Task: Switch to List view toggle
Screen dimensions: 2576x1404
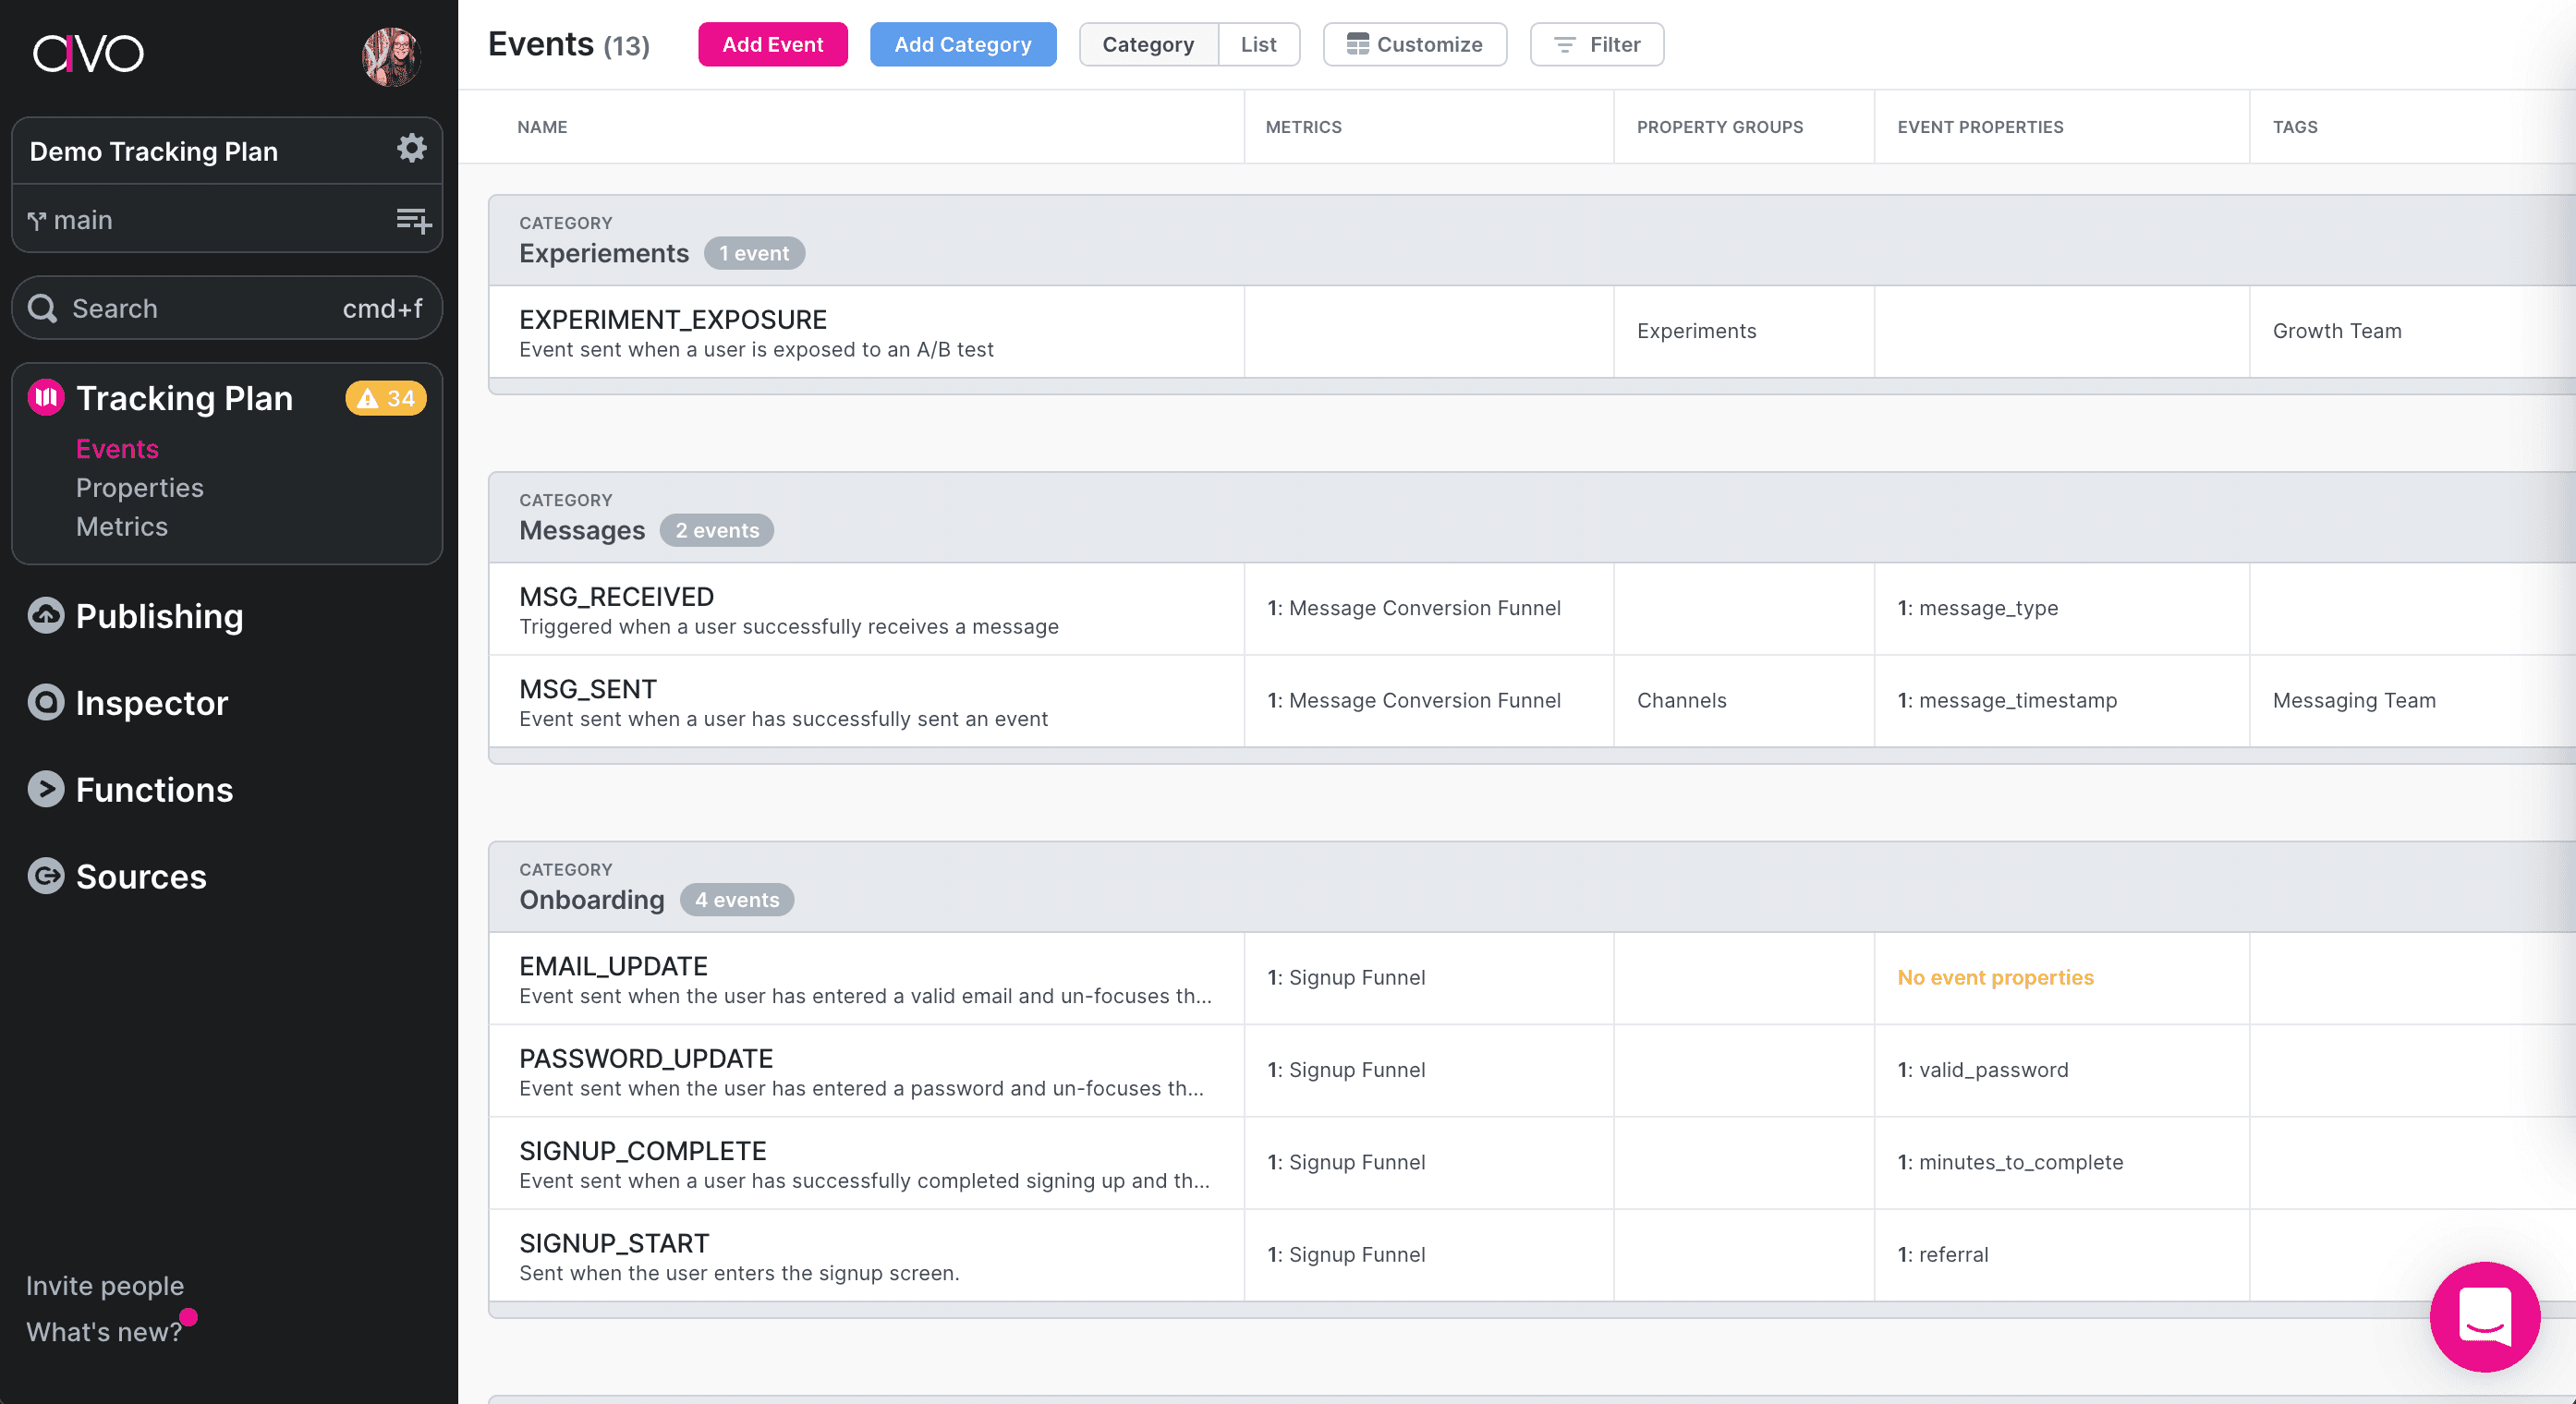Action: point(1257,43)
